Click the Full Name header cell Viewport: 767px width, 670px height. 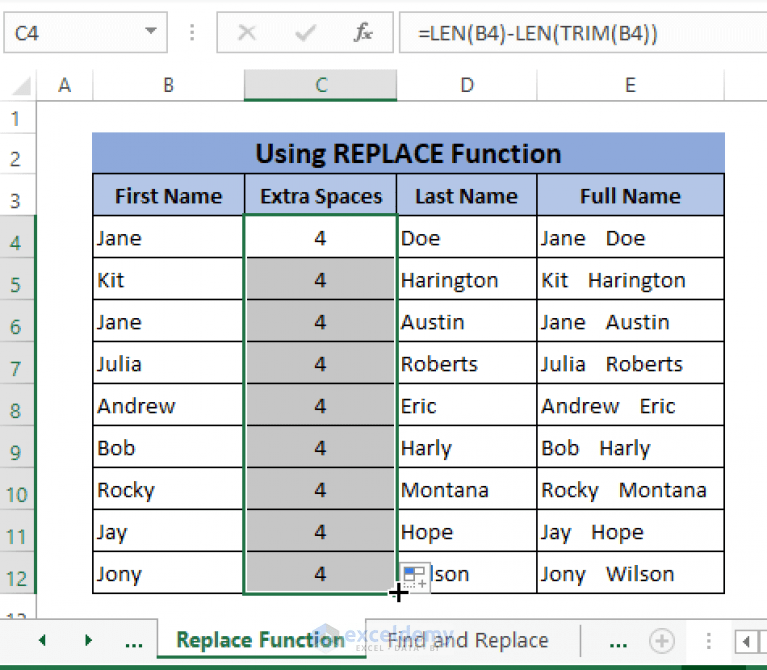(x=631, y=196)
